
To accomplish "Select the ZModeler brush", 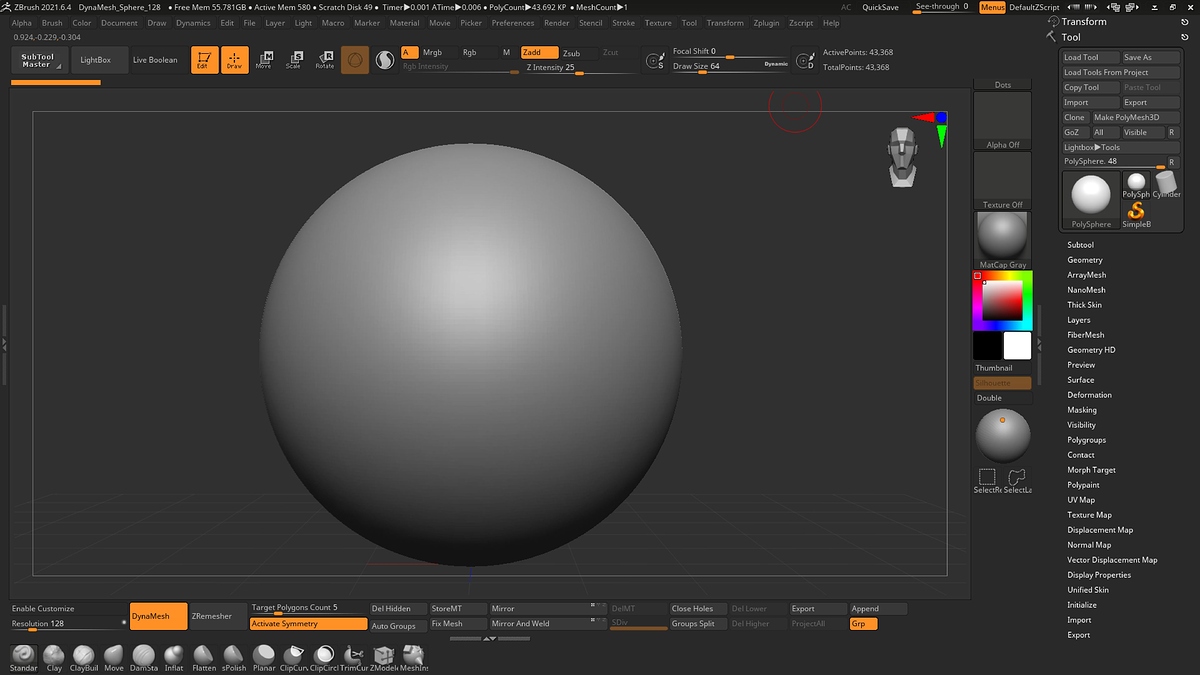I will pos(384,658).
